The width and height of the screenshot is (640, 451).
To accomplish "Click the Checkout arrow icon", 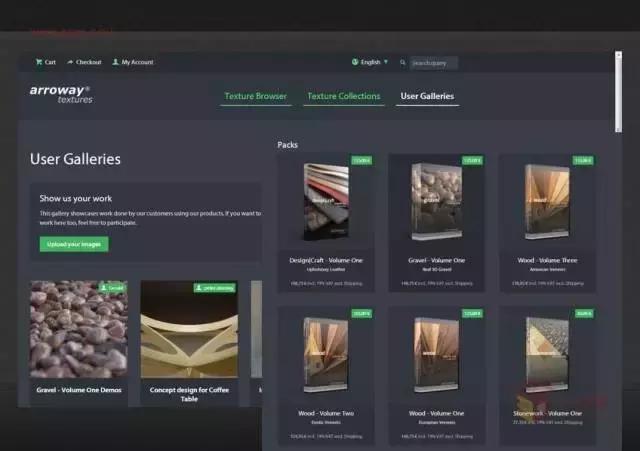I will (x=70, y=62).
